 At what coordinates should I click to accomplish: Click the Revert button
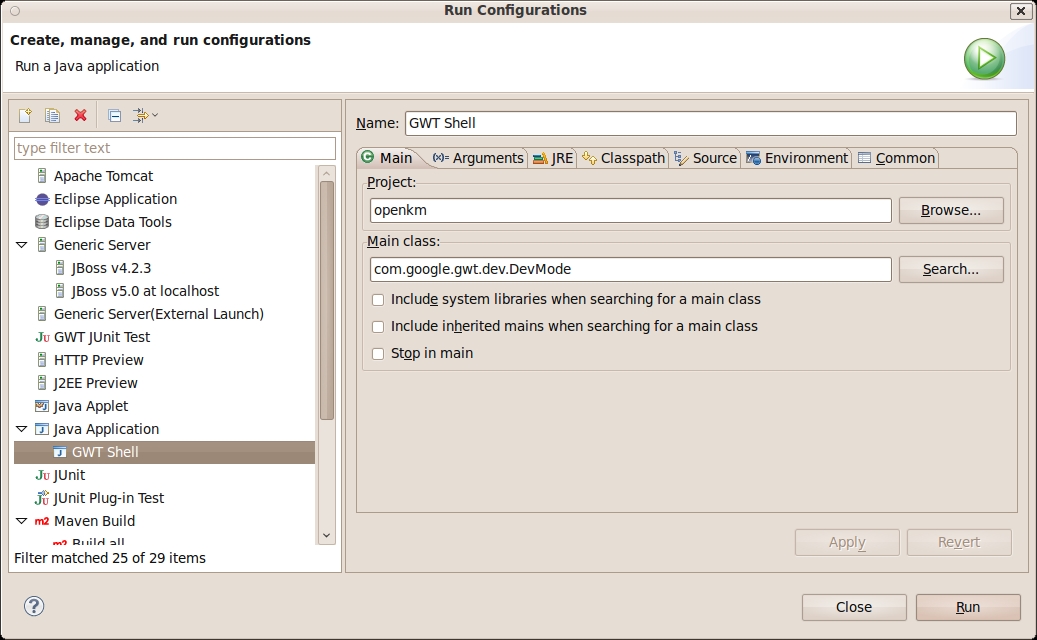tap(959, 542)
